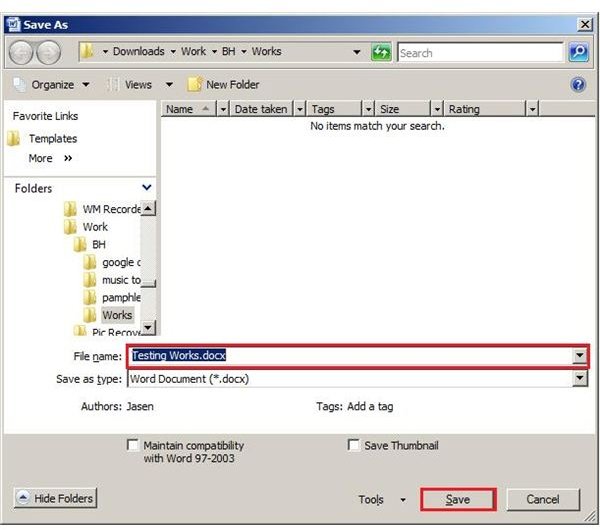Screen dimensions: 600x530
Task: Click the Authors value Jasen
Action: 140,406
